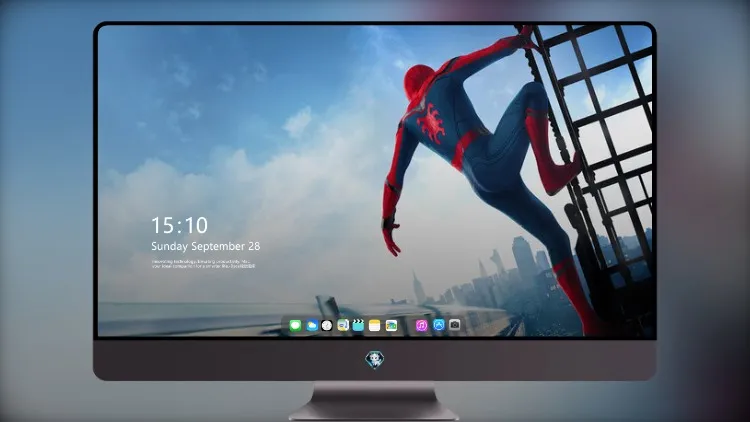
Task: Open the blue App Store icon
Action: pos(439,325)
